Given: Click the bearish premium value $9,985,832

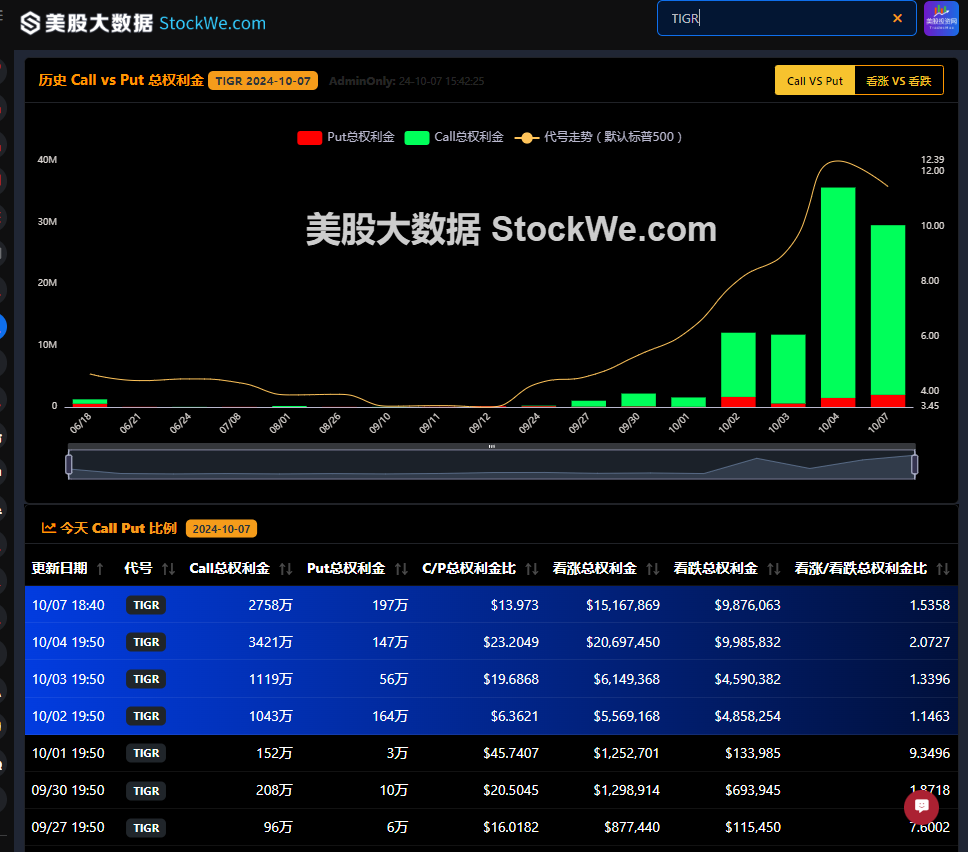Looking at the screenshot, I should [748, 642].
